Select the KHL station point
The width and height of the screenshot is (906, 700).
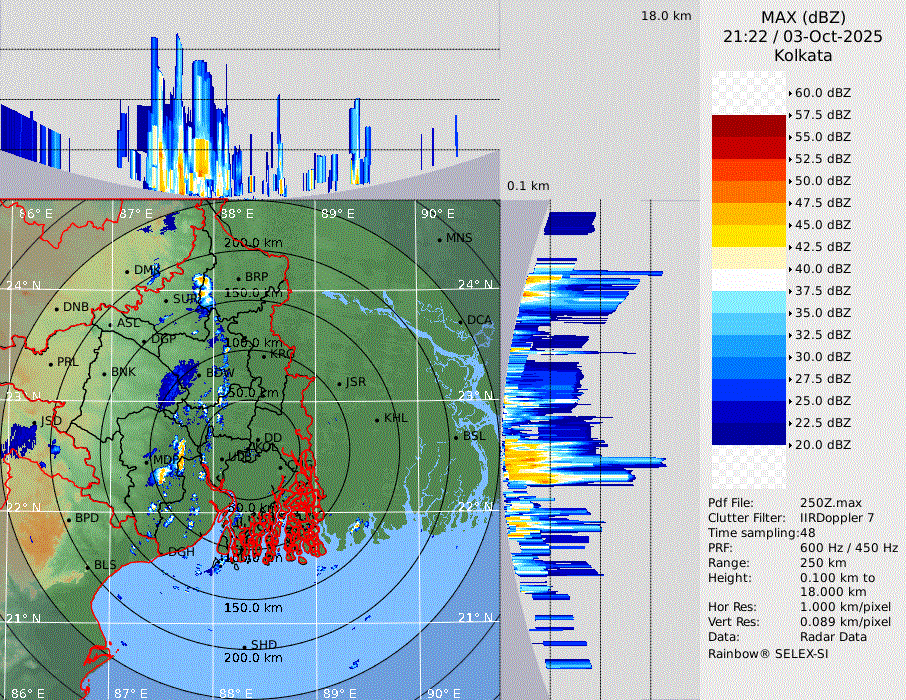pos(377,419)
